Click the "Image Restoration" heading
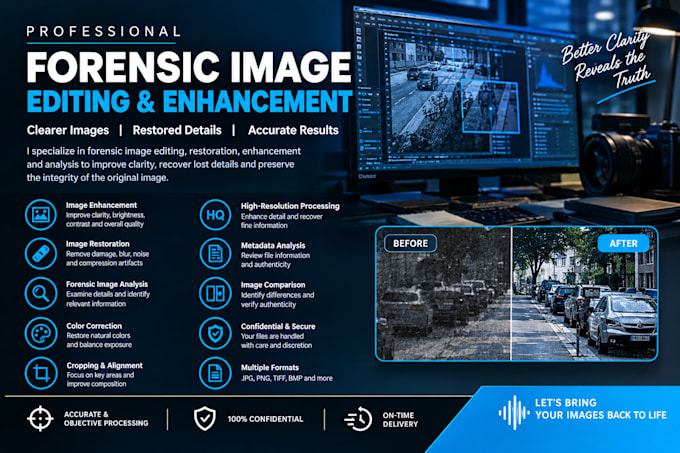 98,244
